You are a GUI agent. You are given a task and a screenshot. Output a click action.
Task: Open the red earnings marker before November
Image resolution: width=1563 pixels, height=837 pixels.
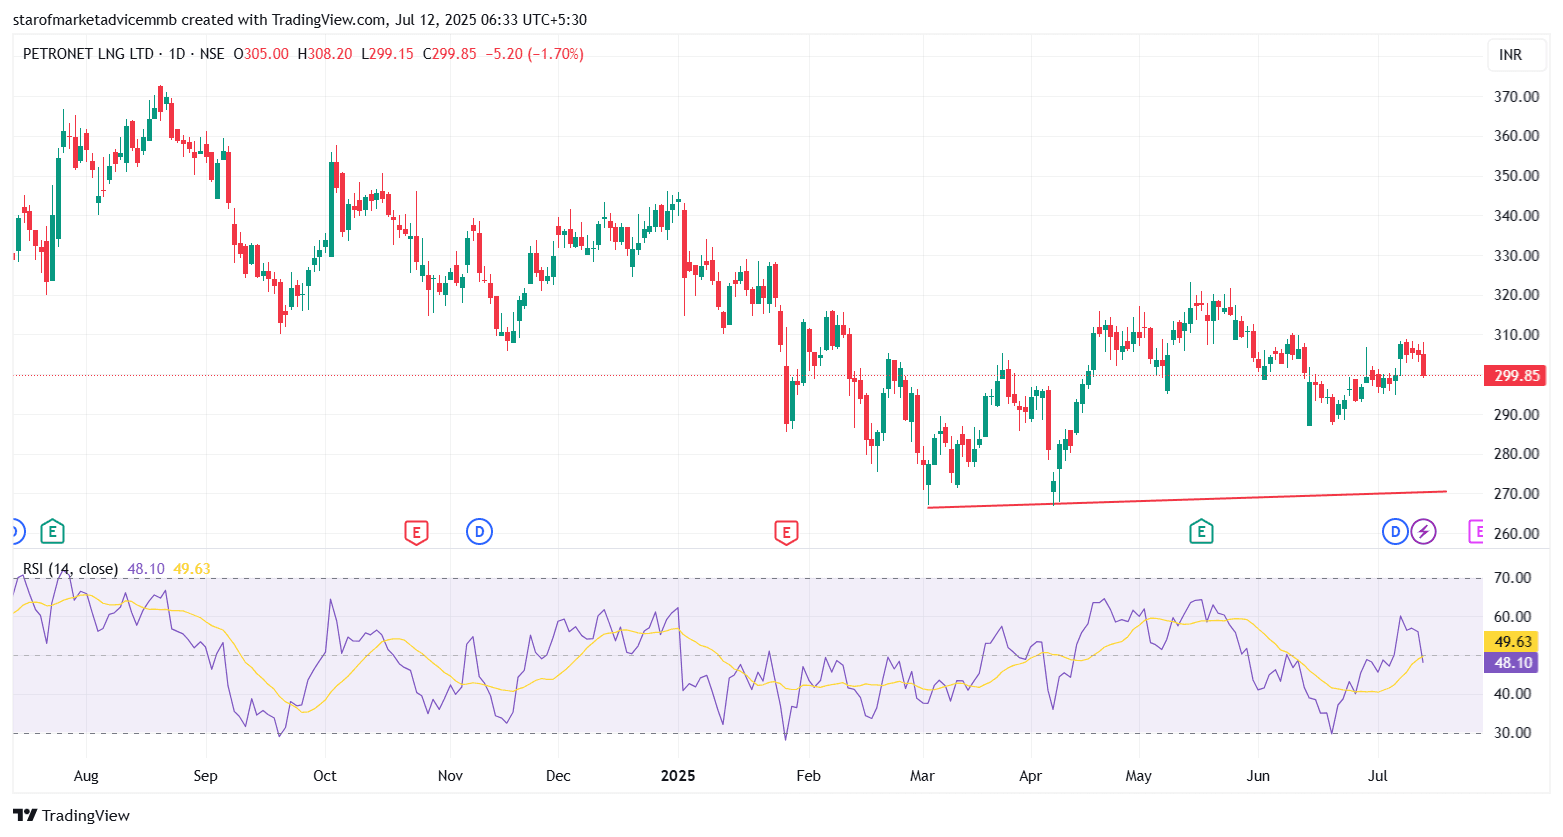(x=416, y=532)
